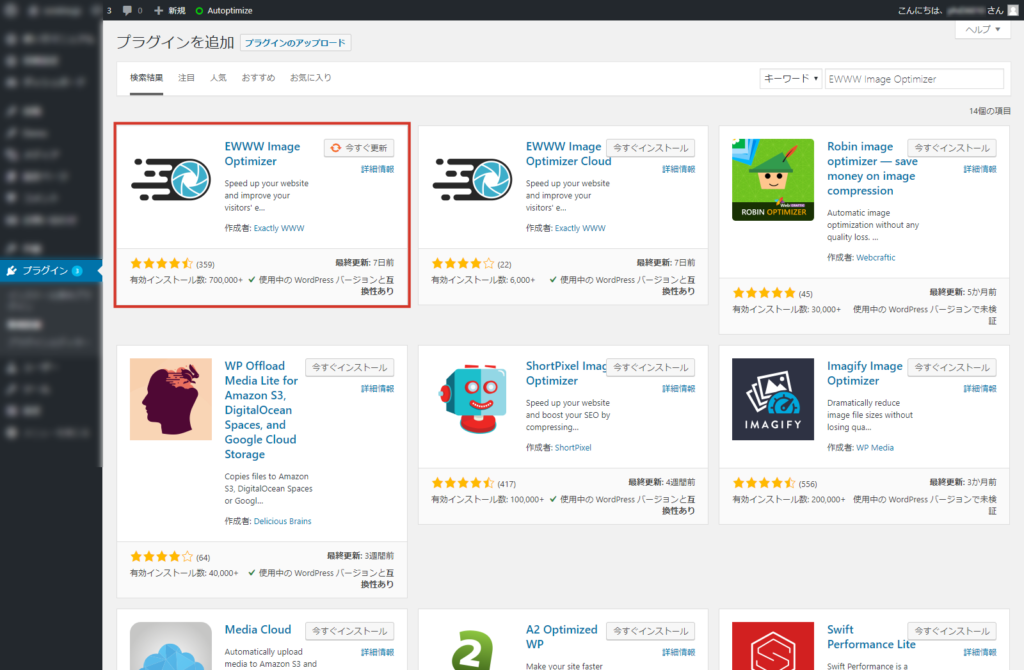Viewport: 1024px width, 670px height.
Task: Click the plugin search input field
Action: 914,79
